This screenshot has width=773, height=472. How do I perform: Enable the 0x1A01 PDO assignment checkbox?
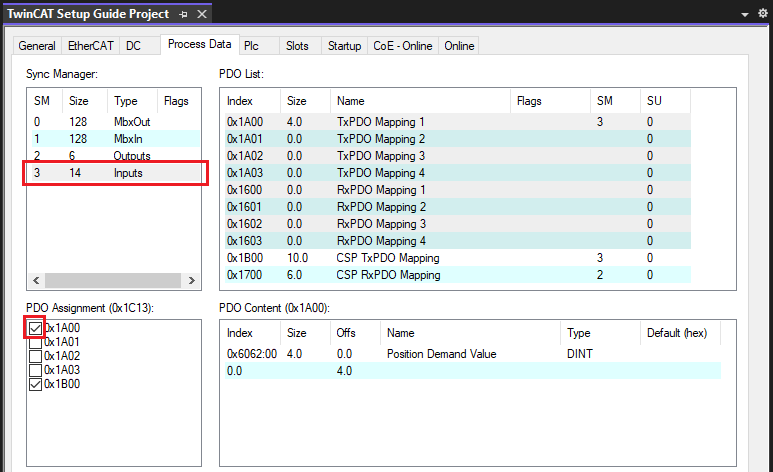36,342
